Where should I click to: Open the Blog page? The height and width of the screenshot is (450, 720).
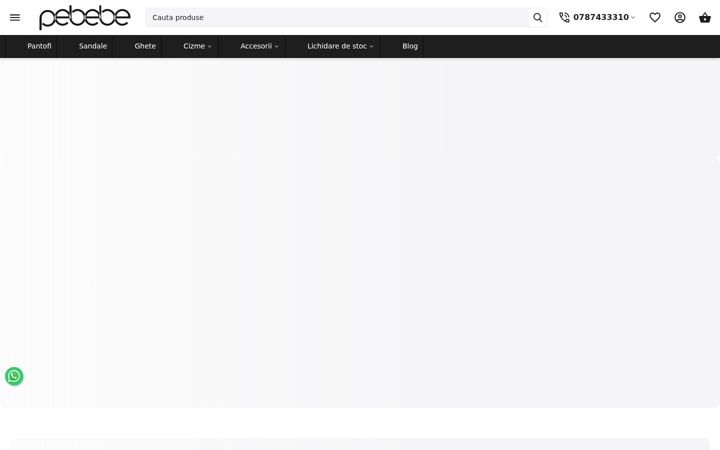click(x=410, y=46)
